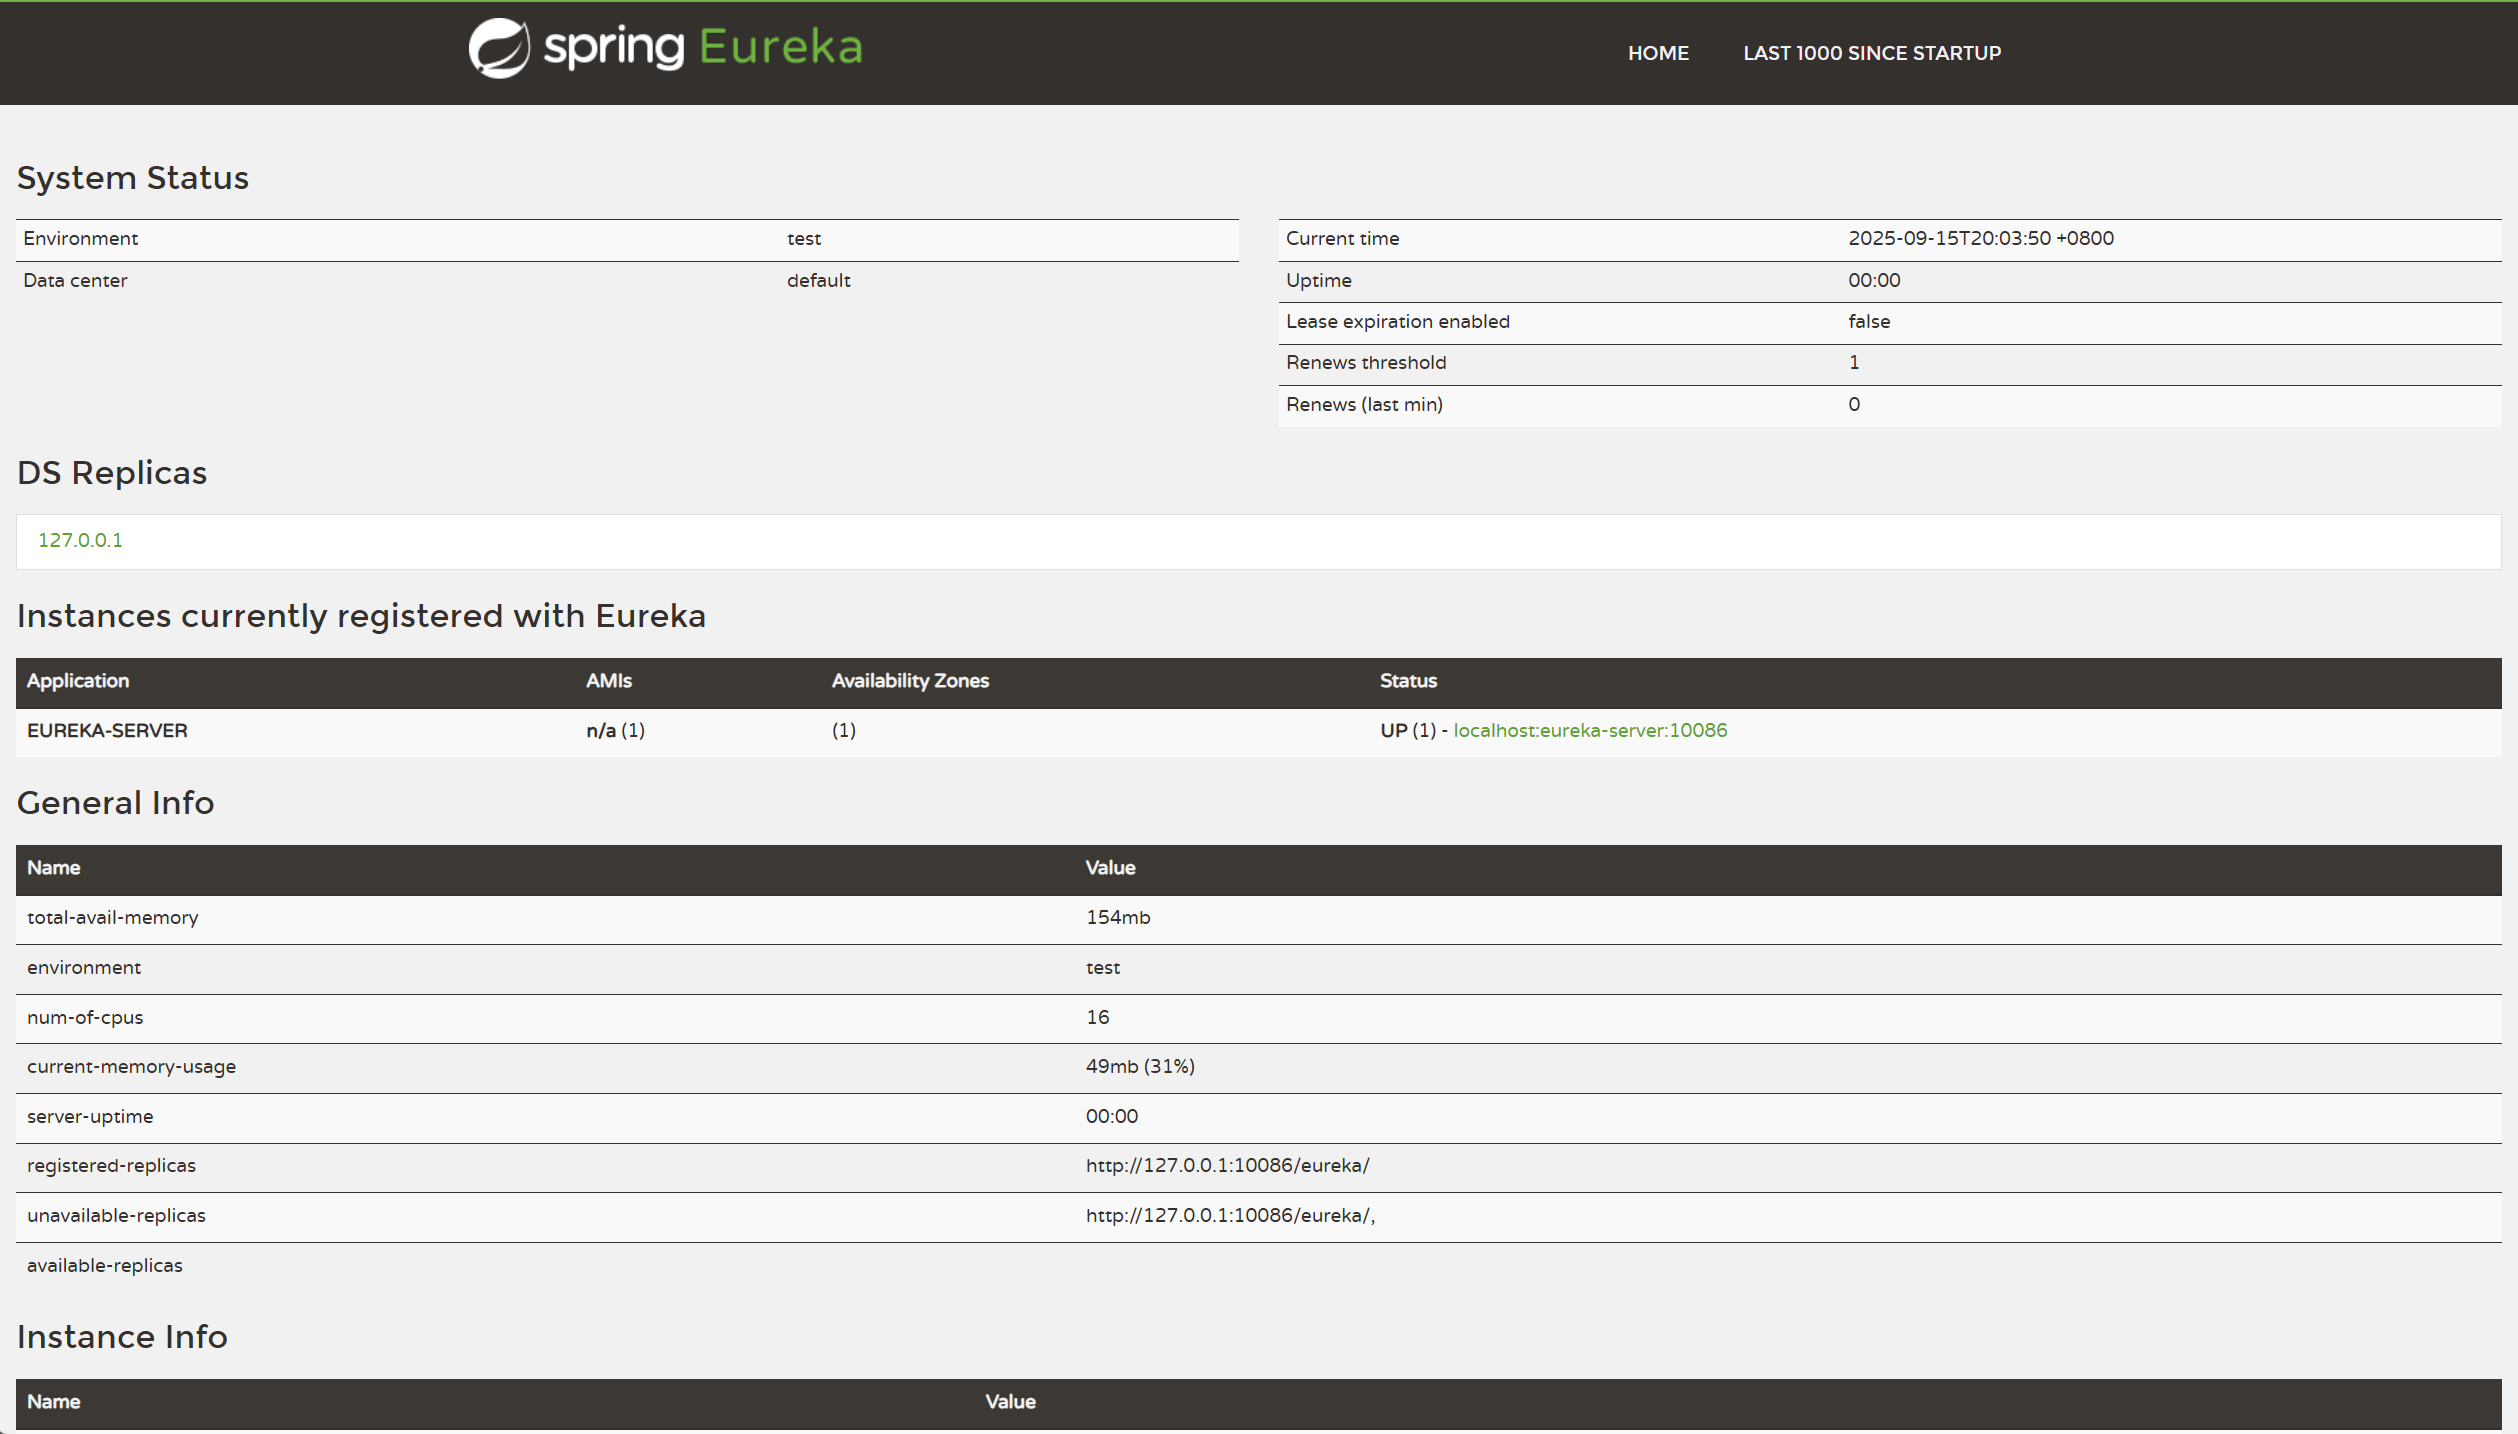Click the Instance Info heading

[x=122, y=1337]
